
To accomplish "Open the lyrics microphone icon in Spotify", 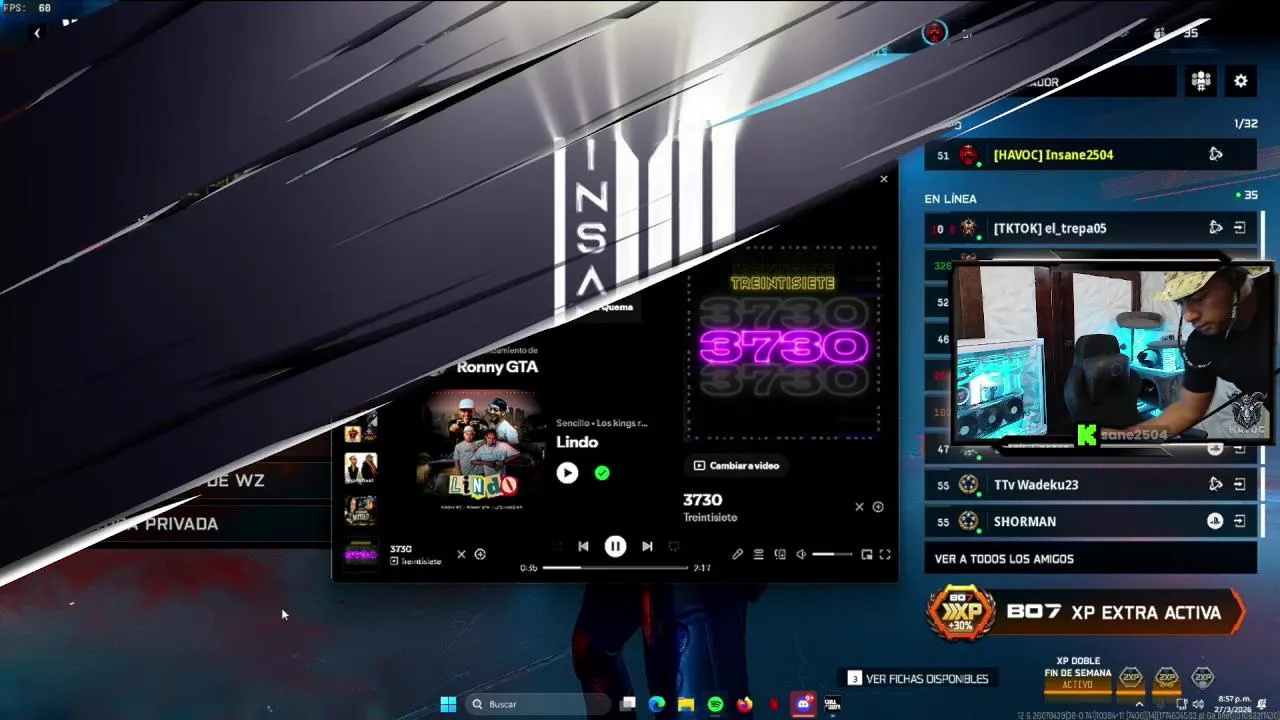I will point(737,554).
